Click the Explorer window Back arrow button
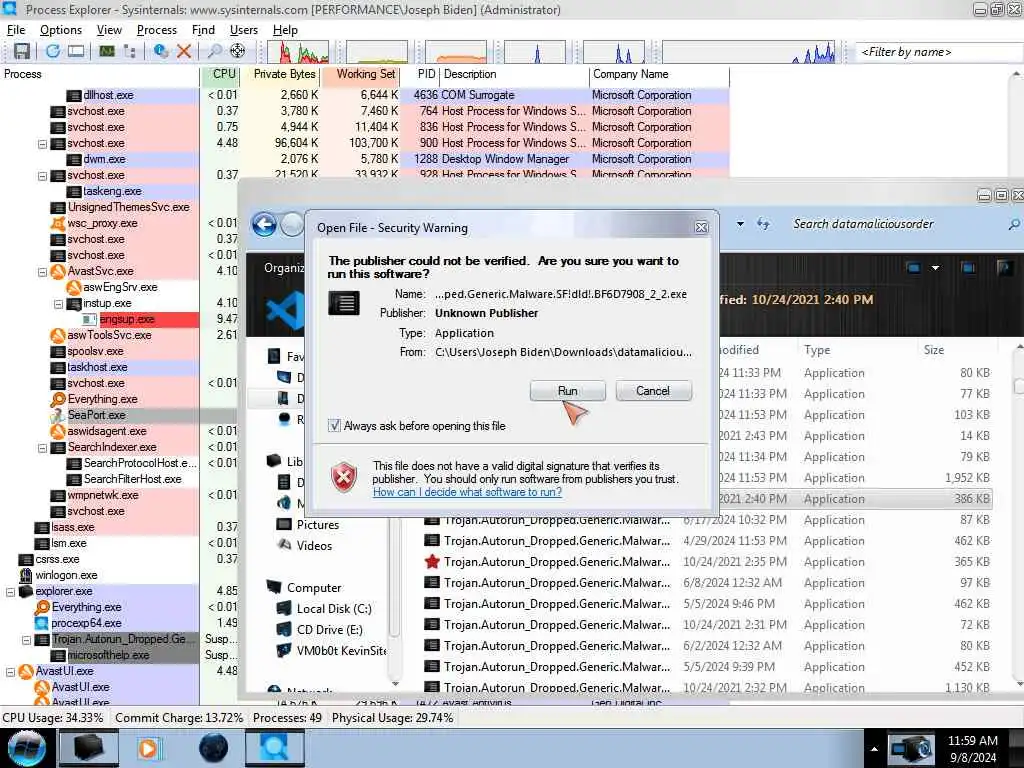 click(x=264, y=225)
